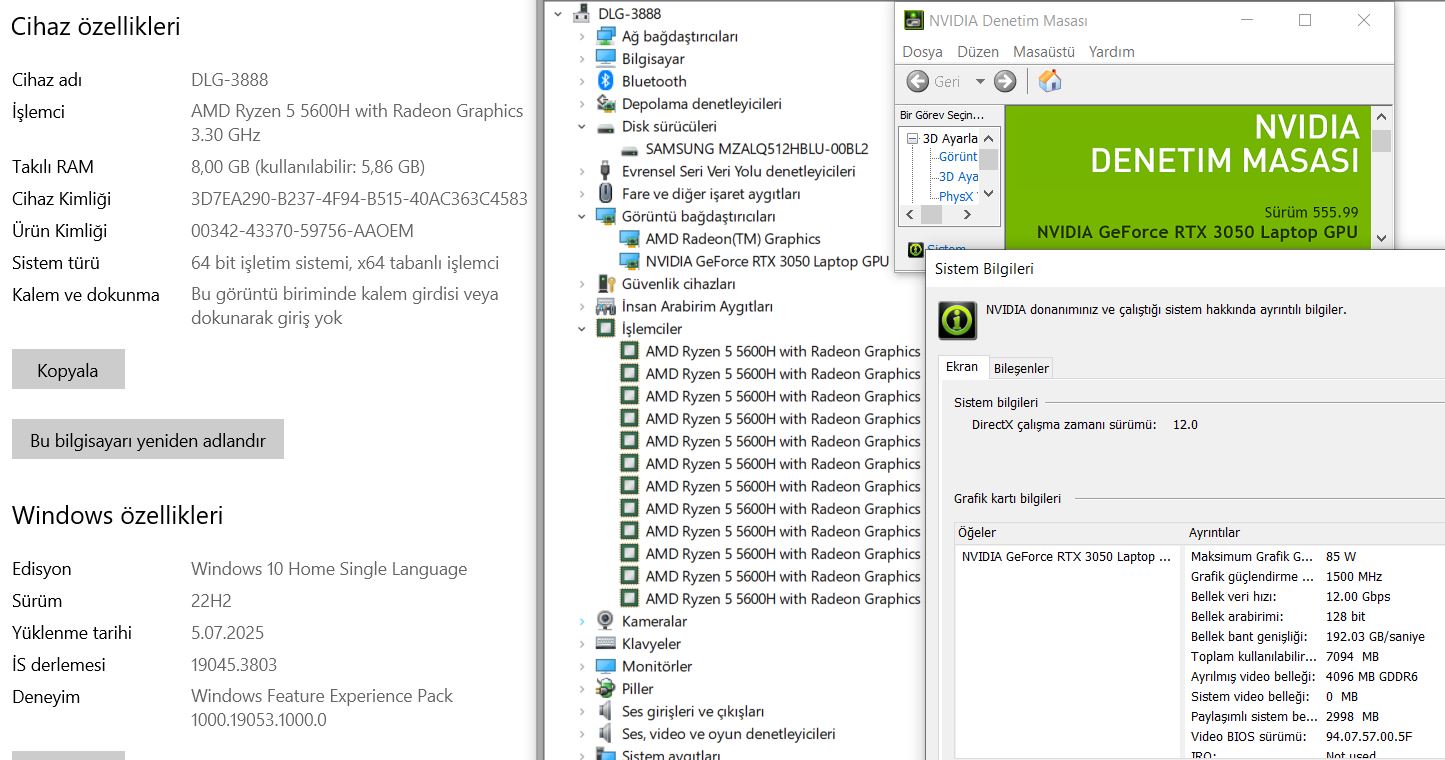The width and height of the screenshot is (1445, 760).
Task: Click the İşlemciler processor category icon
Action: tap(605, 329)
